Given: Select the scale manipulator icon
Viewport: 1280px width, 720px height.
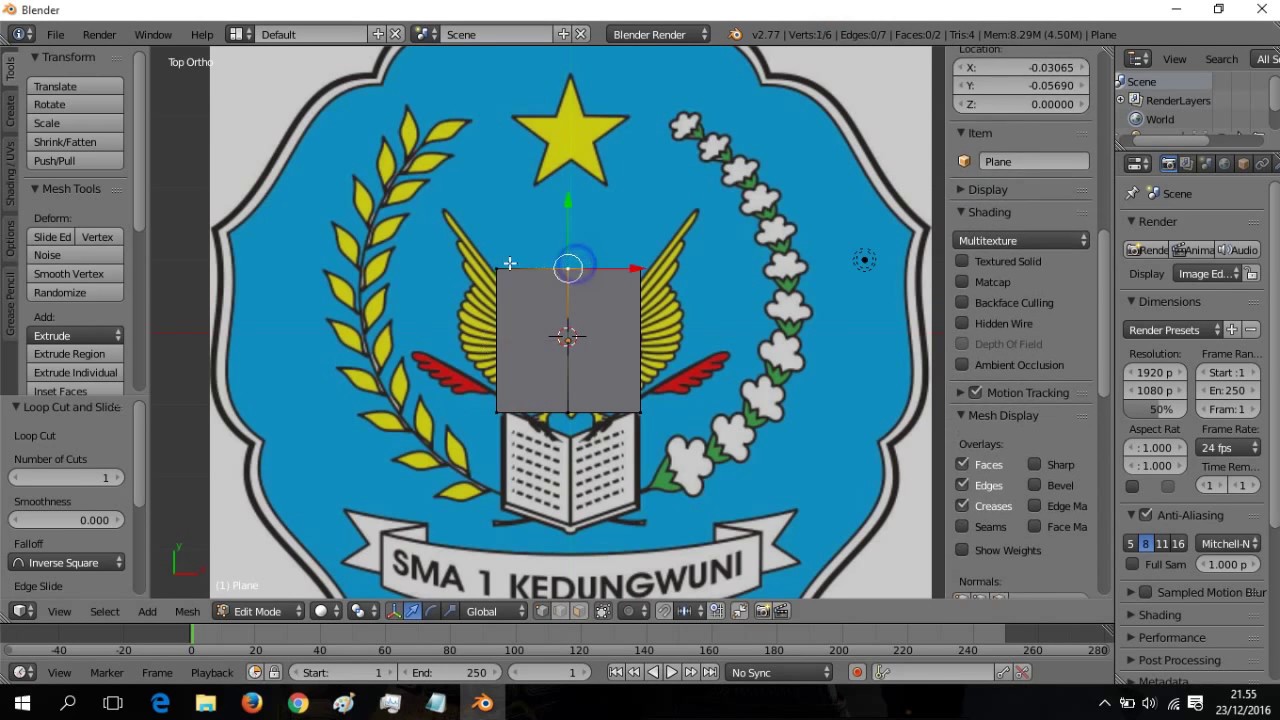Looking at the screenshot, I should pyautogui.click(x=449, y=611).
